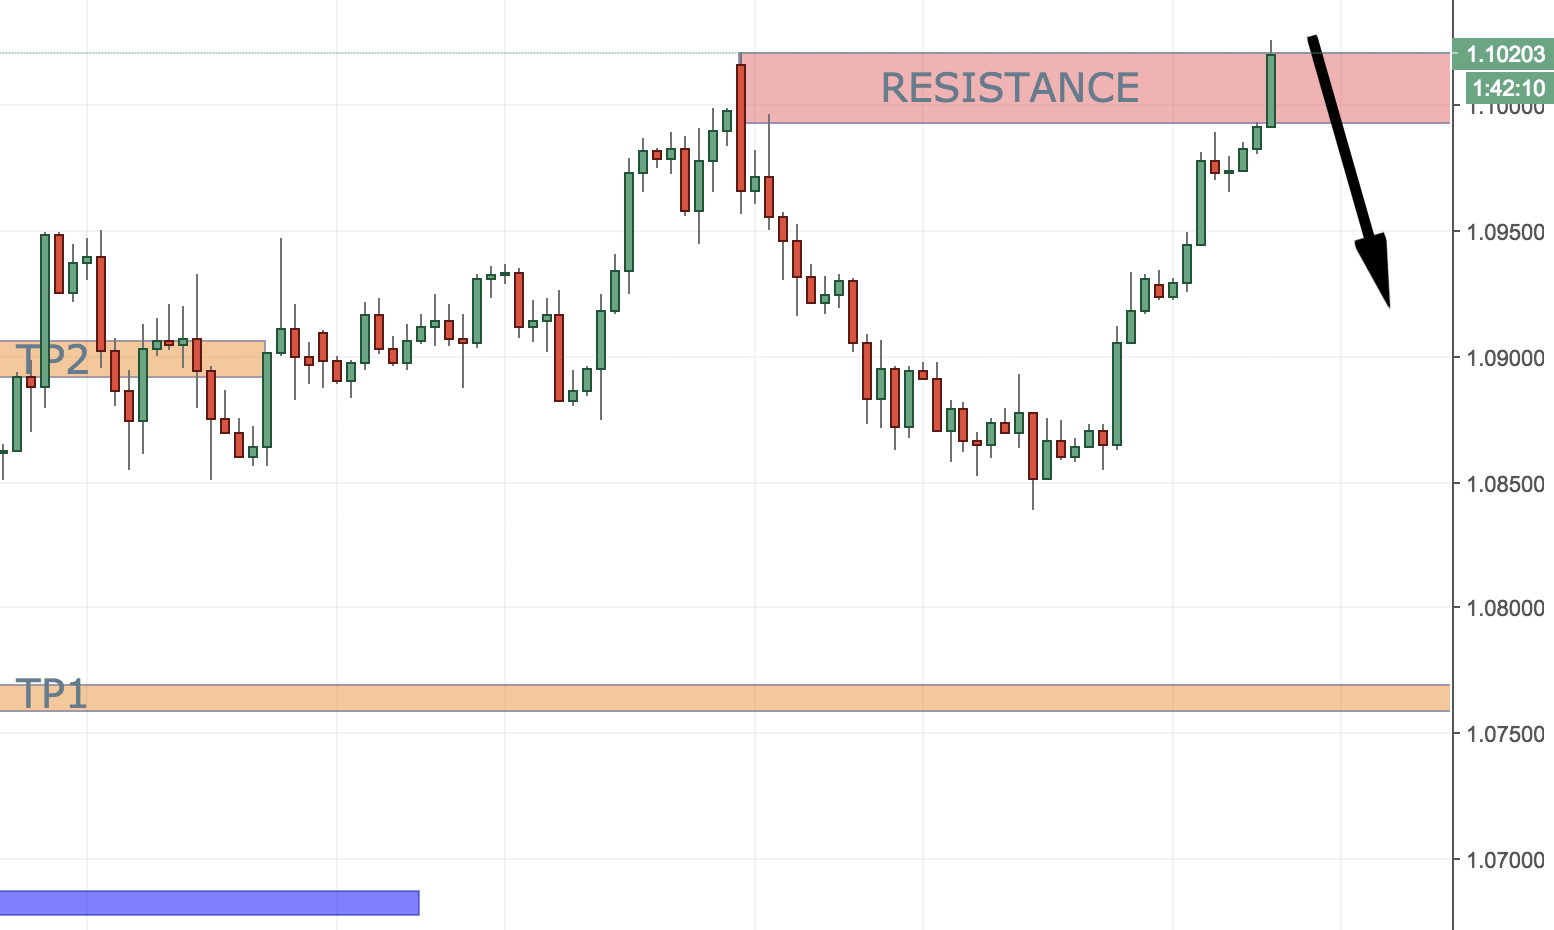This screenshot has width=1554, height=930.
Task: Select the latest green candle inside resistance
Action: click(1271, 90)
